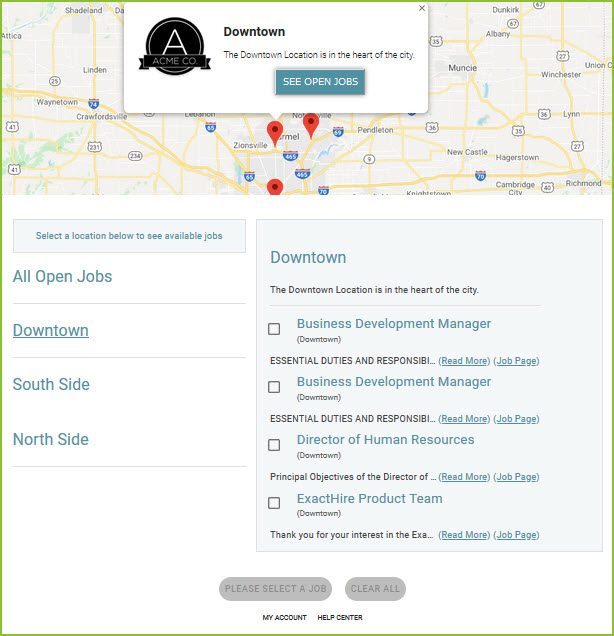Open the ExactHire Product Team title

(x=369, y=498)
